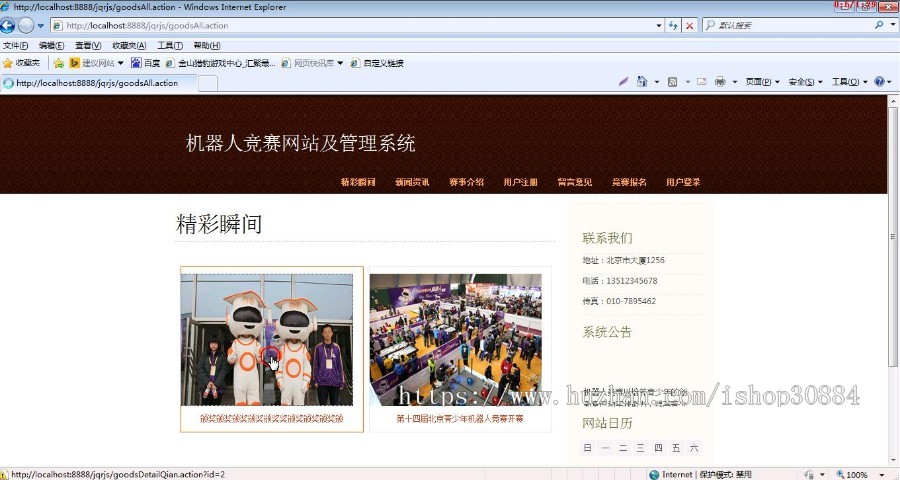
Task: Open the 留言意见 navigation link
Action: click(x=575, y=182)
